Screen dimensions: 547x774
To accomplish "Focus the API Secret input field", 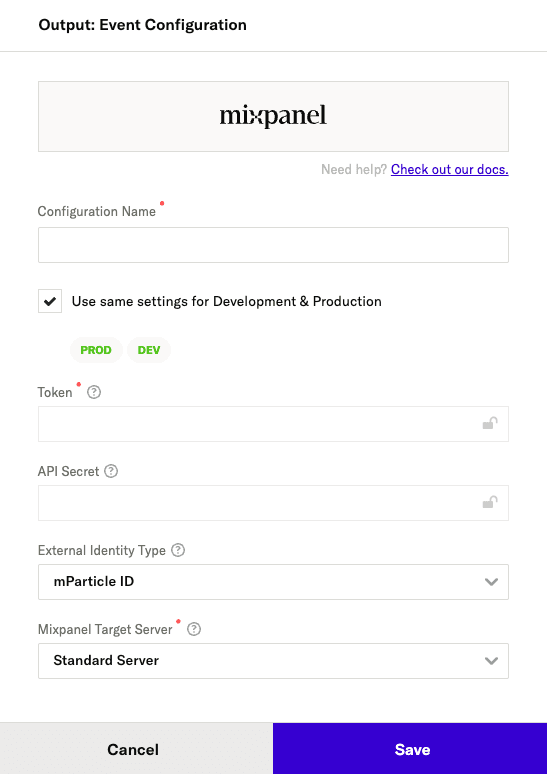I will coord(274,503).
